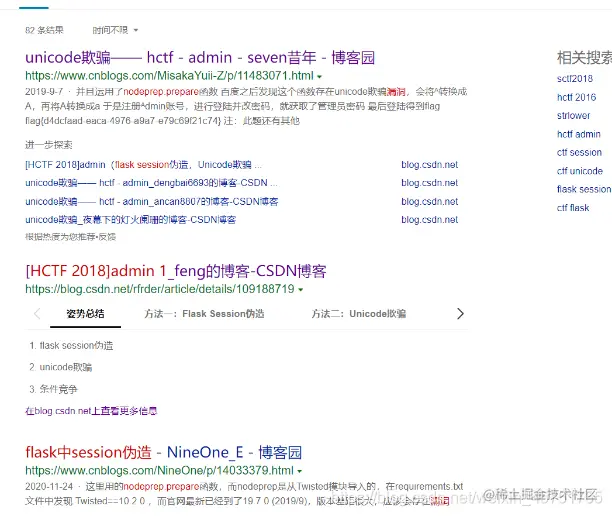Expand dropdown arrow after csdn rfrder URL
Viewport: 612px width, 516px height.
coord(301,290)
